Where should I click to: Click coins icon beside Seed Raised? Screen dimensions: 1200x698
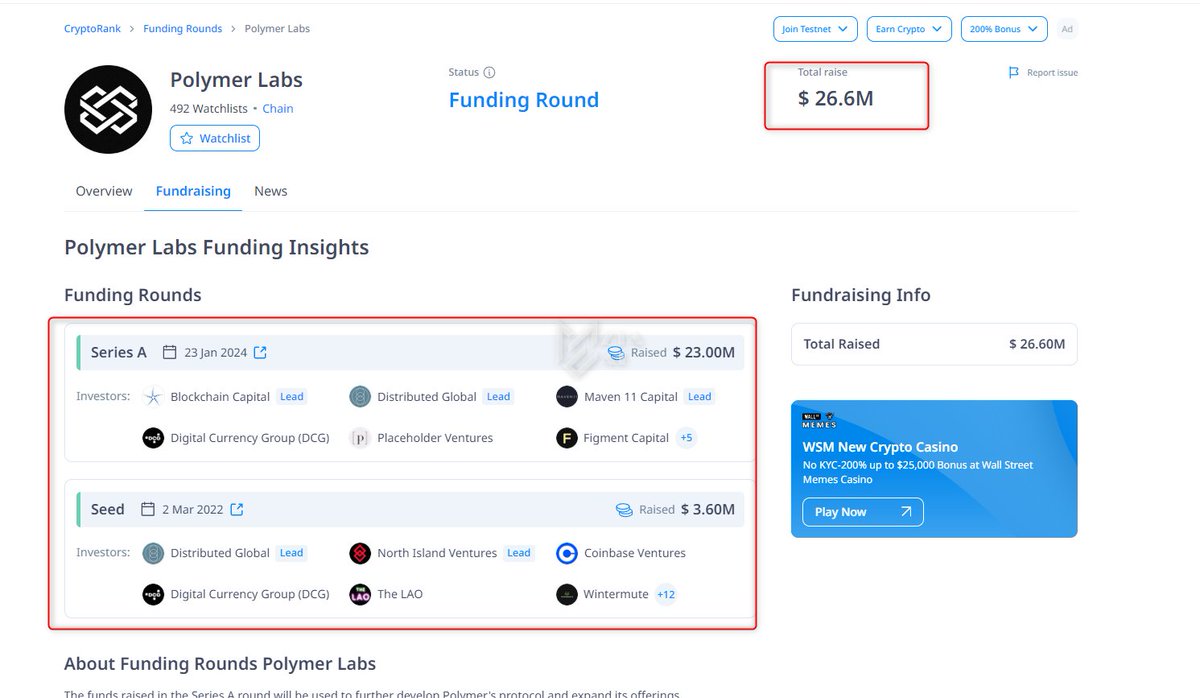[x=624, y=510]
